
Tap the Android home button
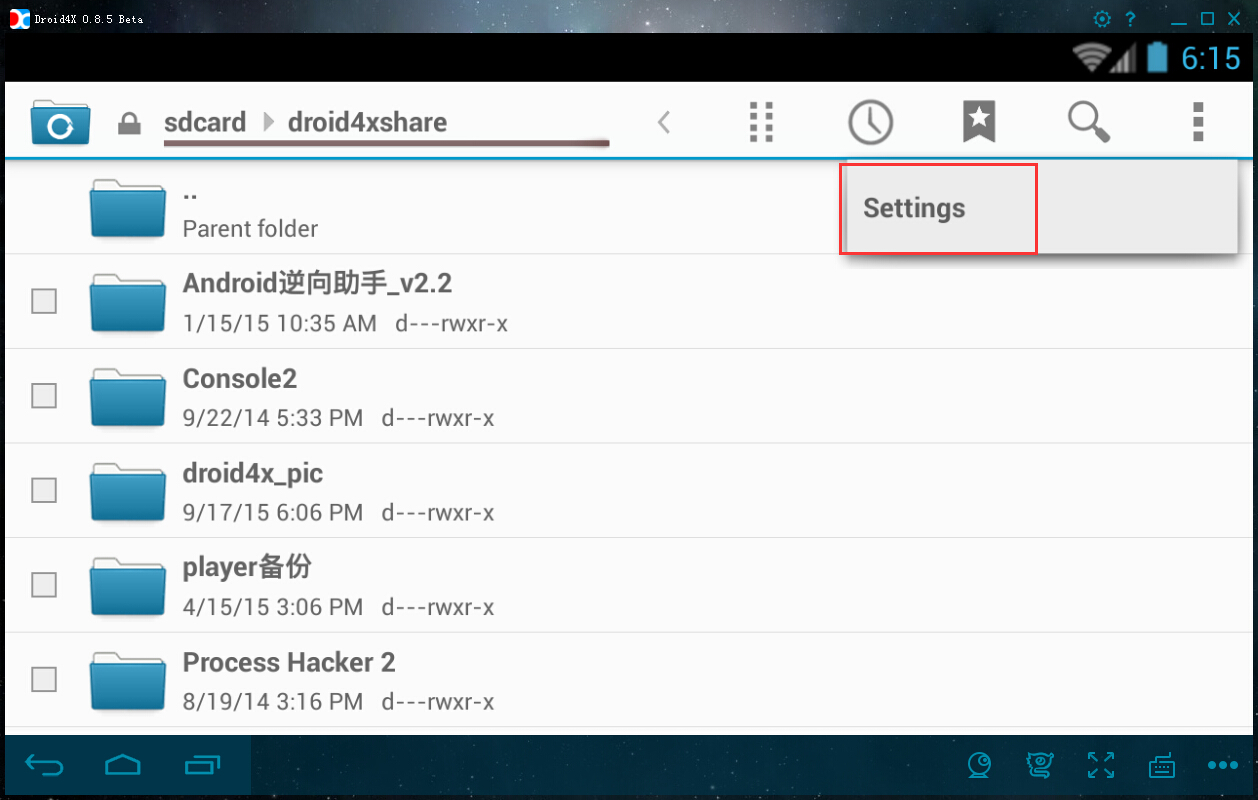tap(123, 766)
